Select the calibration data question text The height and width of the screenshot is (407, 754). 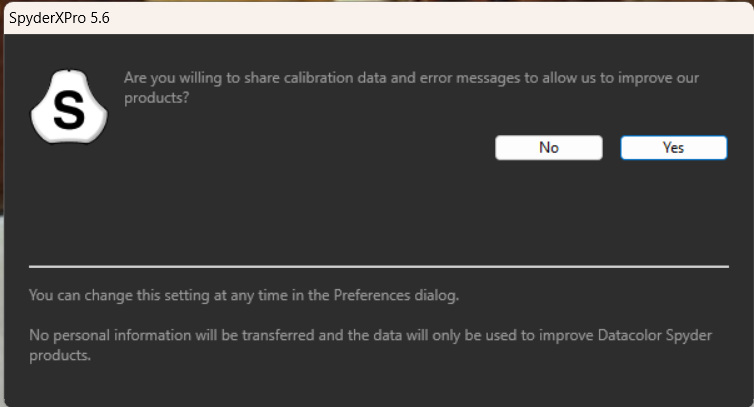pos(411,88)
